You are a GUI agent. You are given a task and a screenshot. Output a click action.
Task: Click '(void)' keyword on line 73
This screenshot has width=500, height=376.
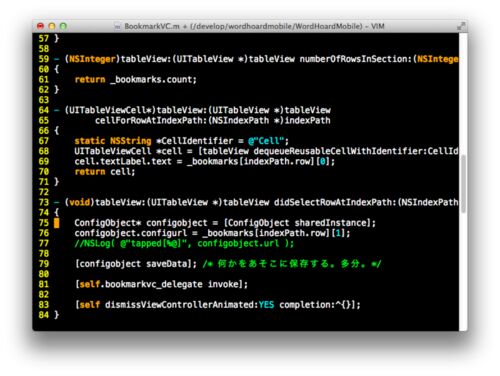(80, 202)
